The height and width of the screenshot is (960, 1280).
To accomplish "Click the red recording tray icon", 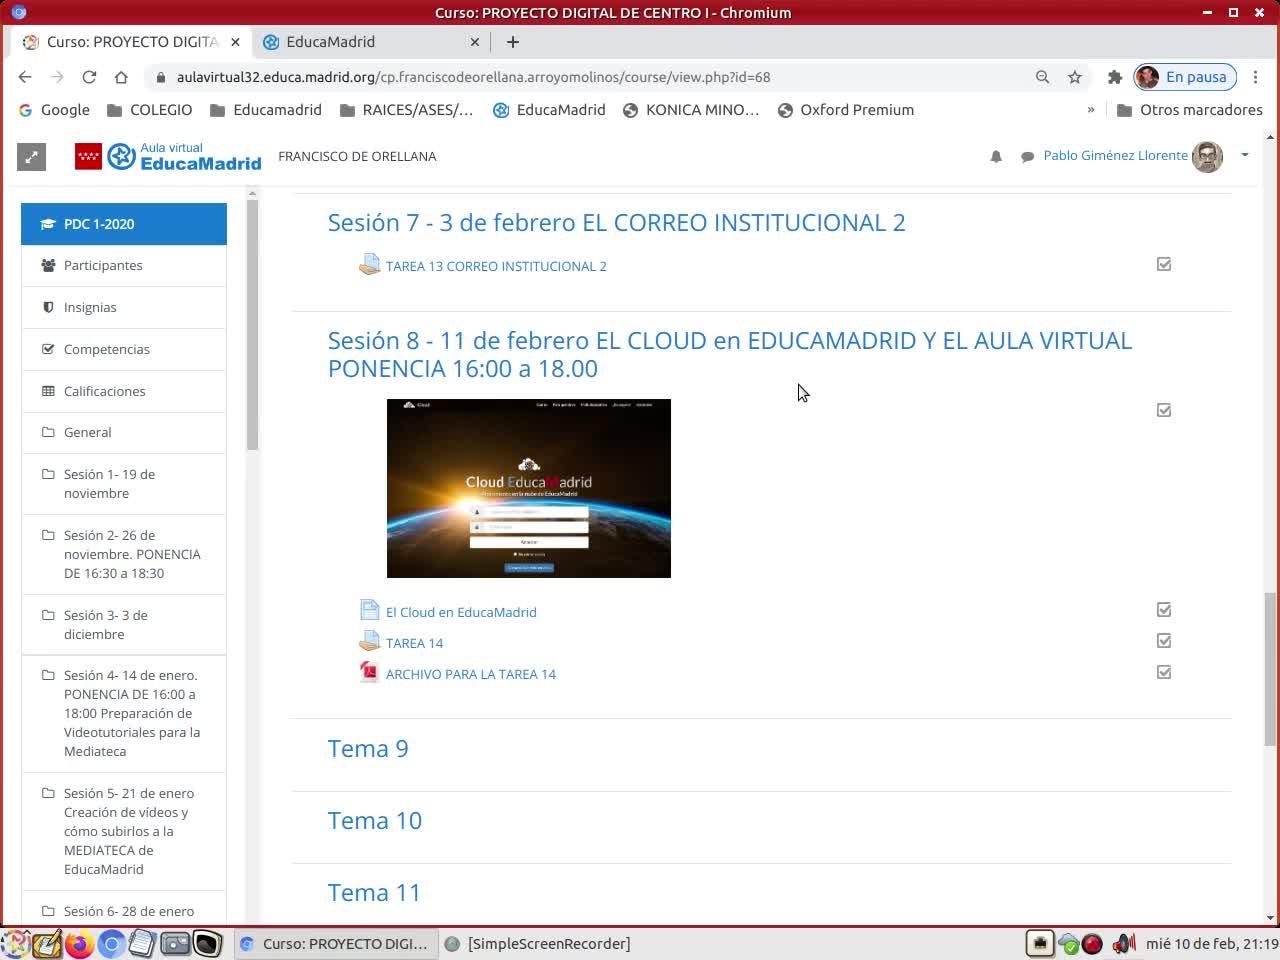I will 1092,943.
